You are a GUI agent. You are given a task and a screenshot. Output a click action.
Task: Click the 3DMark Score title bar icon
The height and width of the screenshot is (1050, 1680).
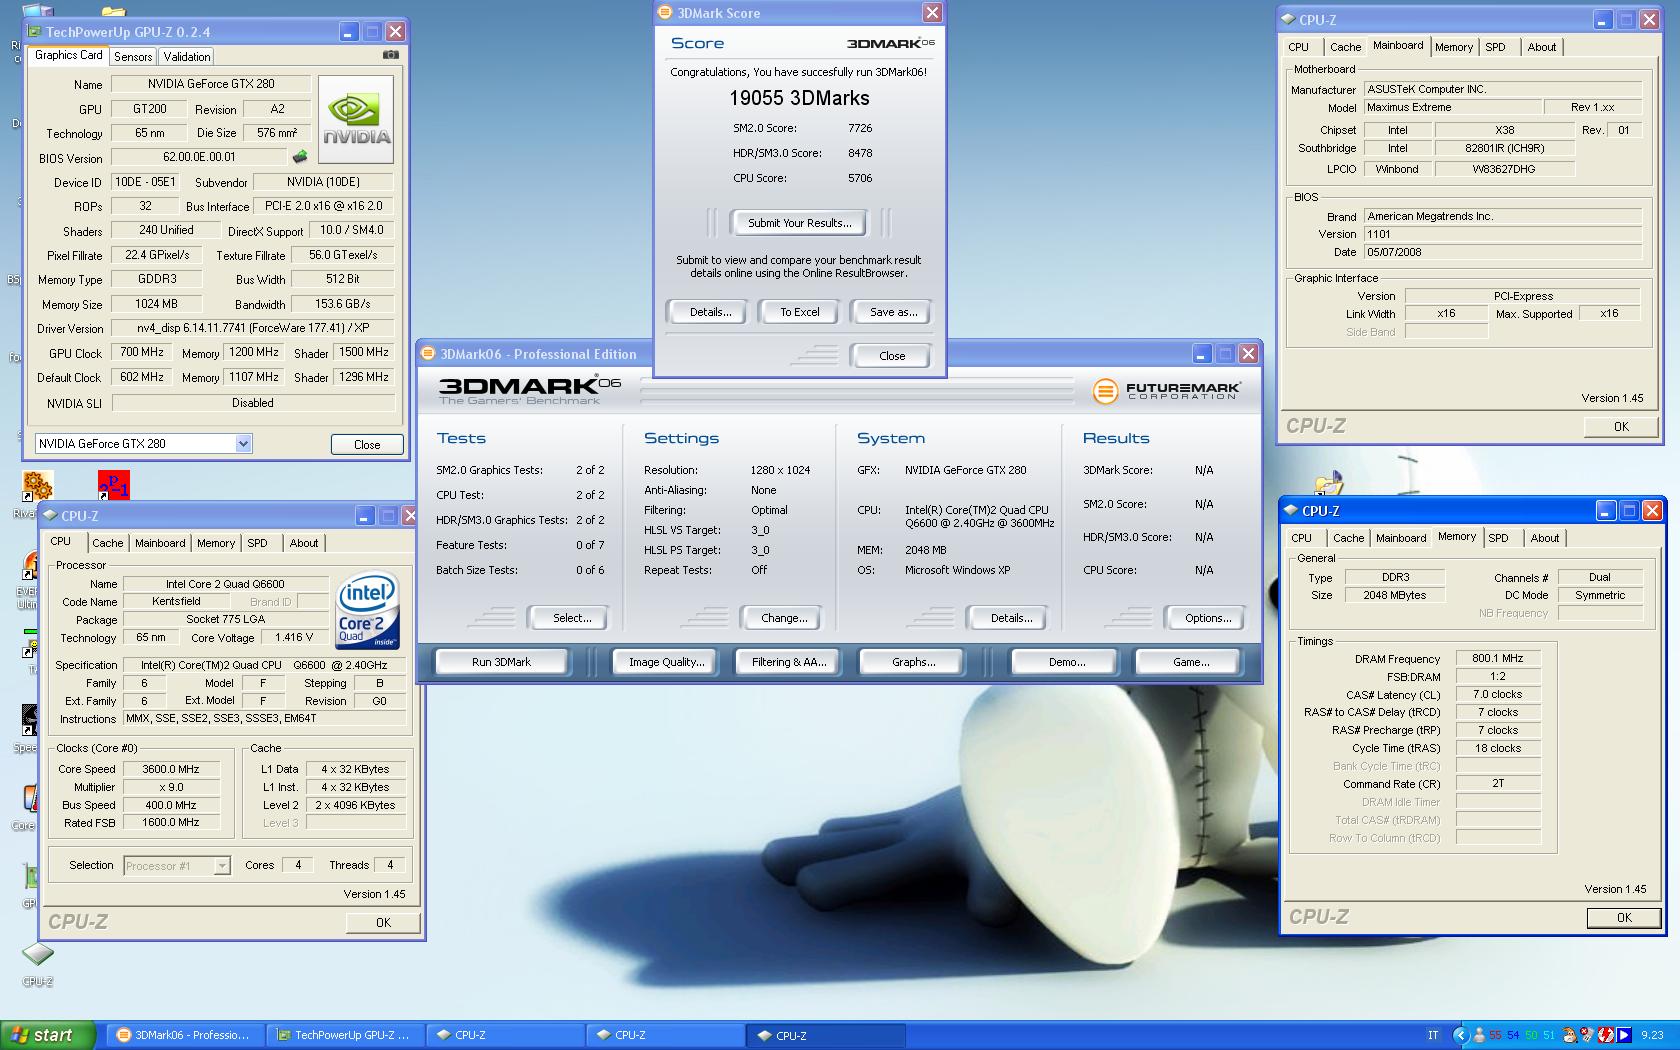tap(666, 13)
